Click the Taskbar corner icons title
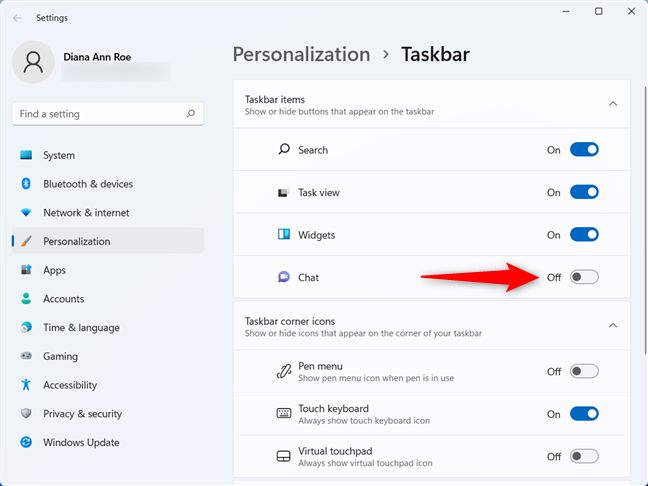 (x=290, y=321)
